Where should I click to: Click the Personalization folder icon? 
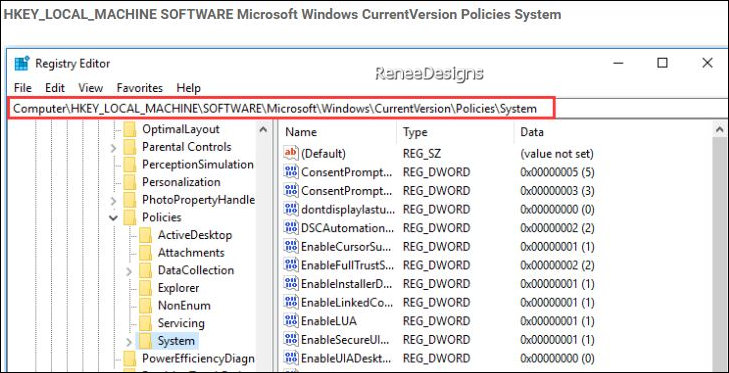coord(130,182)
